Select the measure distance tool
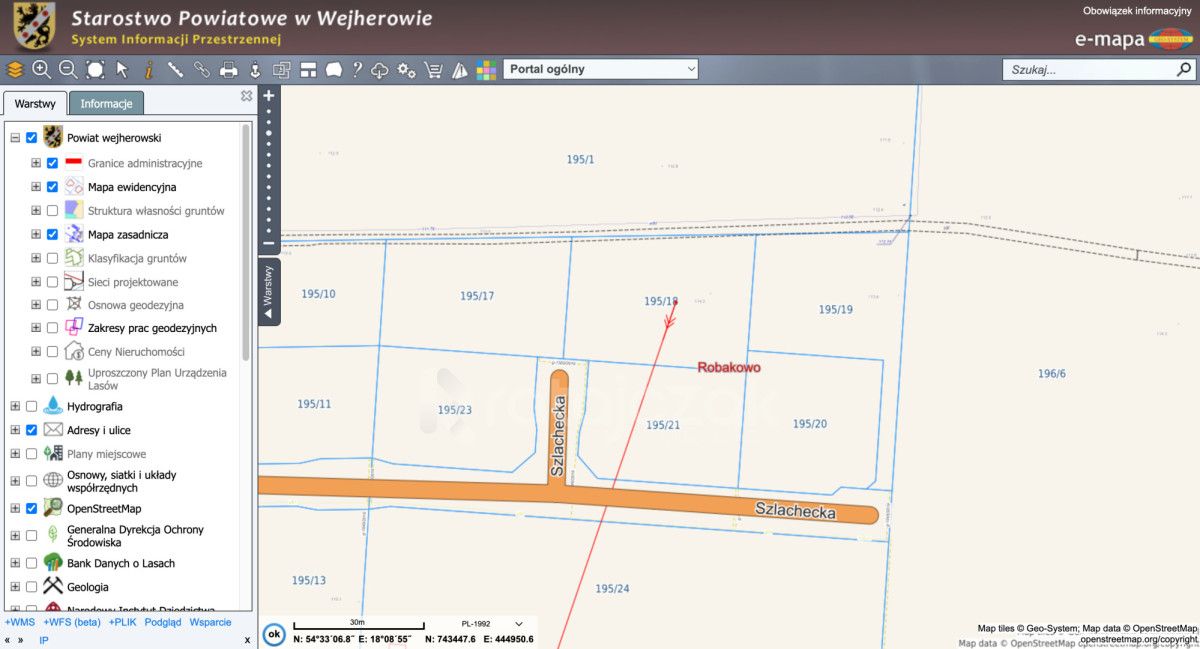The height and width of the screenshot is (649, 1200). [x=177, y=70]
